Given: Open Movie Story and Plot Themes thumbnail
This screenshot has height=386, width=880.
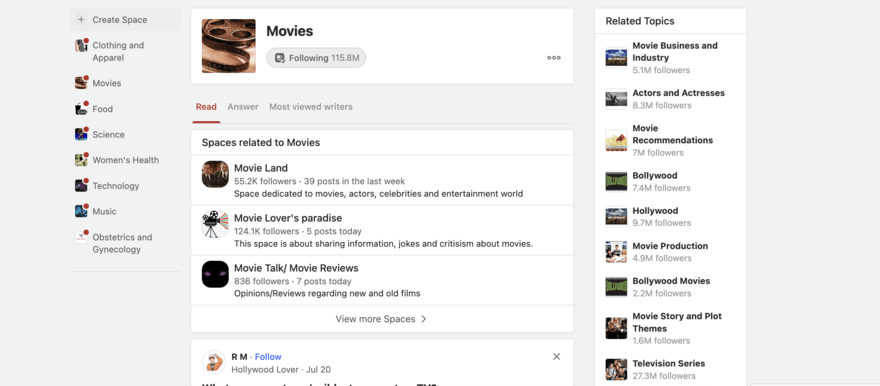Looking at the screenshot, I should pos(616,328).
